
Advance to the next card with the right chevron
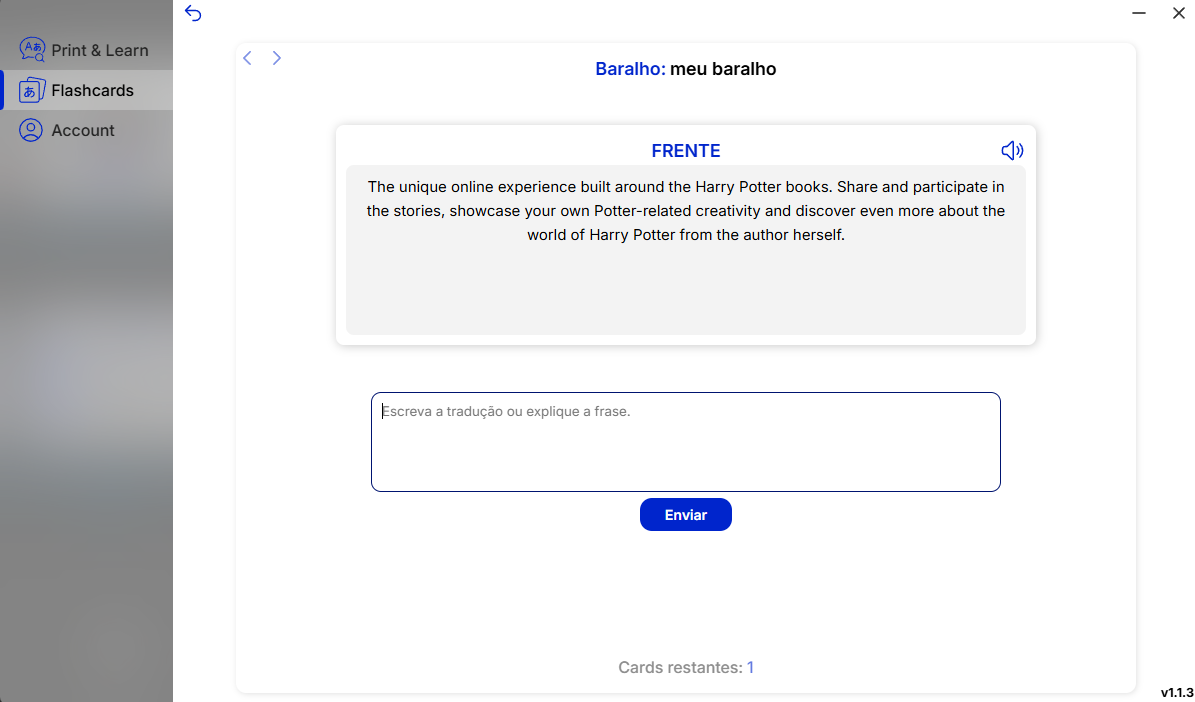pos(277,58)
